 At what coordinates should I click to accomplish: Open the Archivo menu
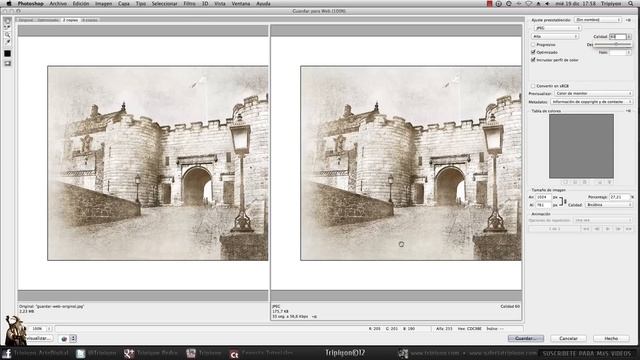[x=58, y=4]
